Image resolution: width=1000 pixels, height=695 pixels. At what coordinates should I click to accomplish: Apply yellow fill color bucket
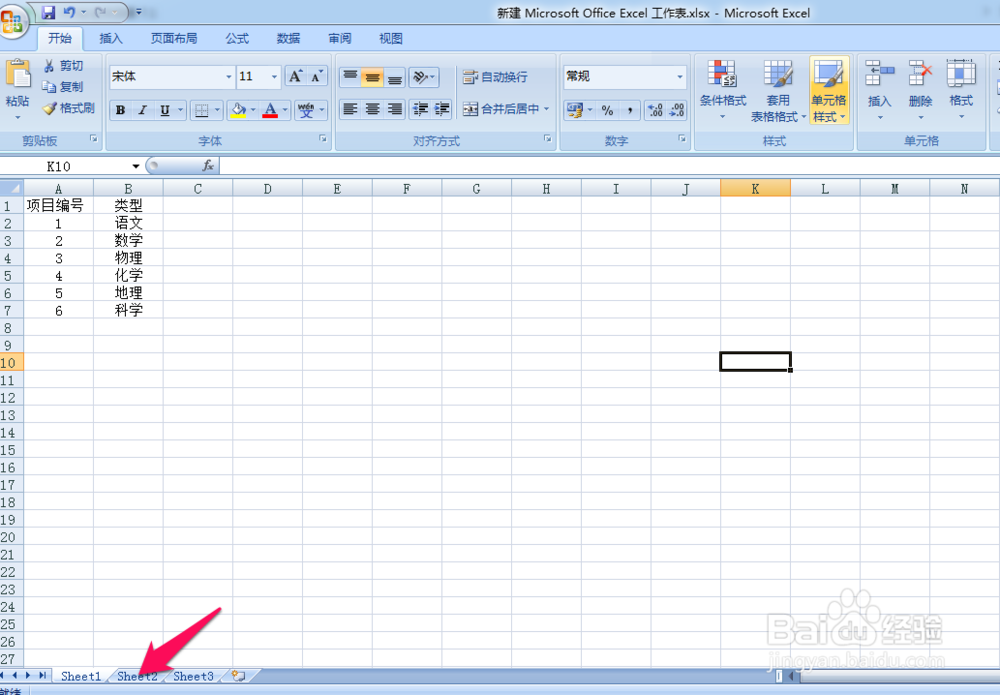click(239, 110)
